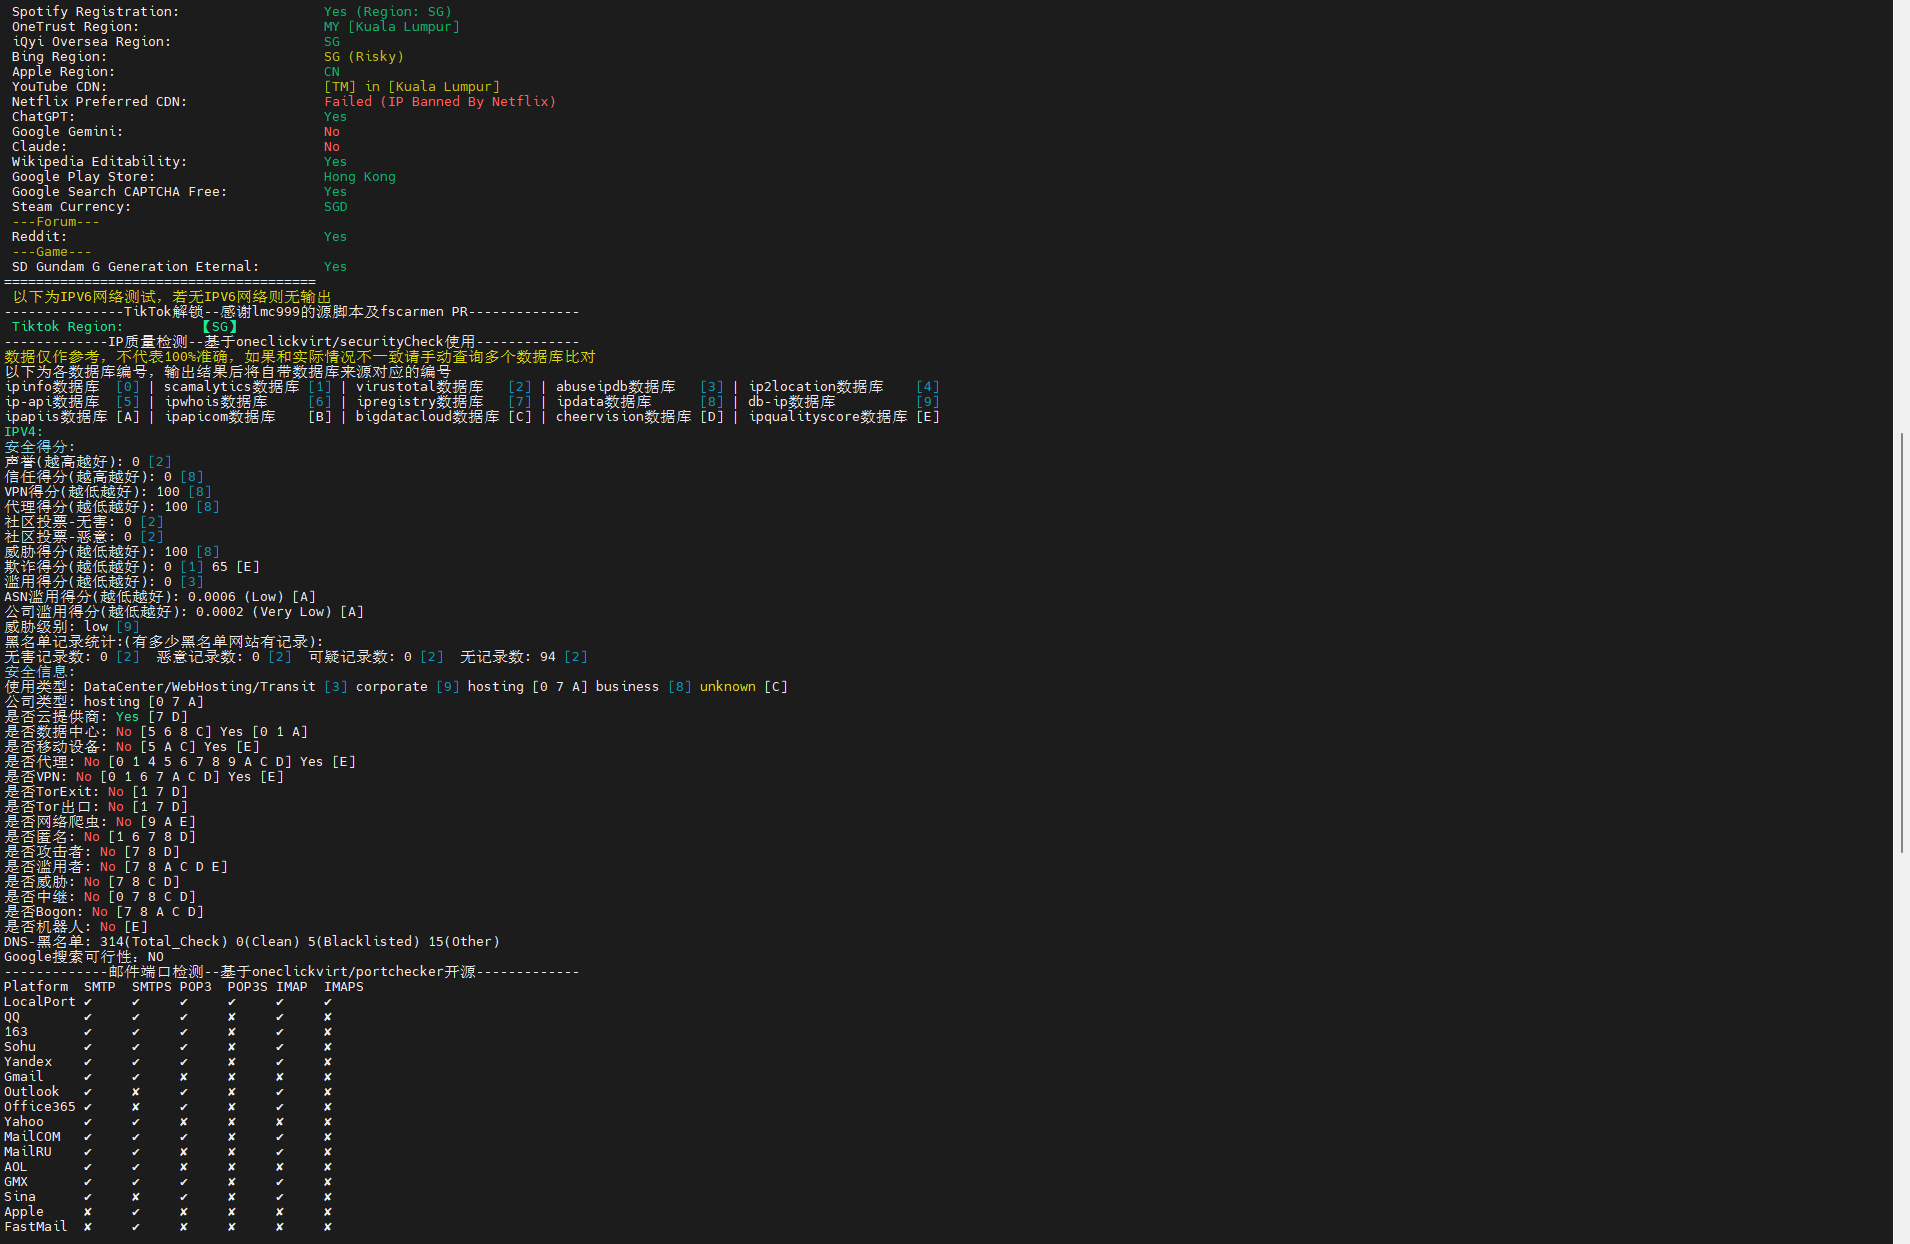Click the 'Outlook' table row label

tap(32, 1092)
